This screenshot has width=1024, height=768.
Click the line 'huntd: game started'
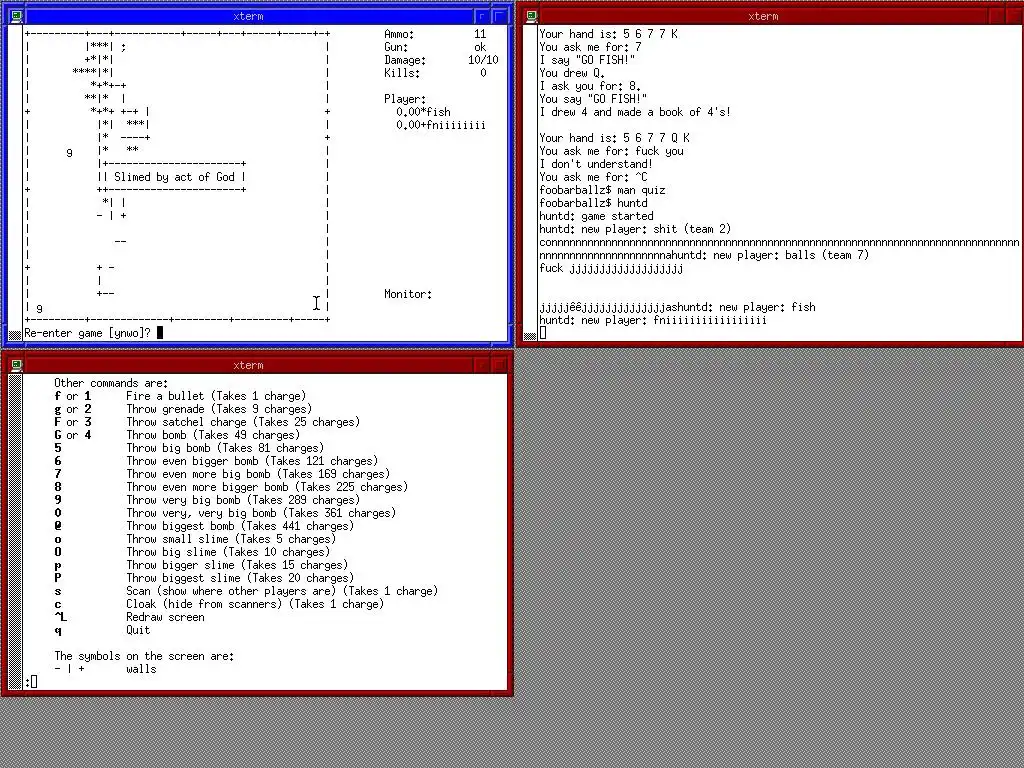(596, 216)
